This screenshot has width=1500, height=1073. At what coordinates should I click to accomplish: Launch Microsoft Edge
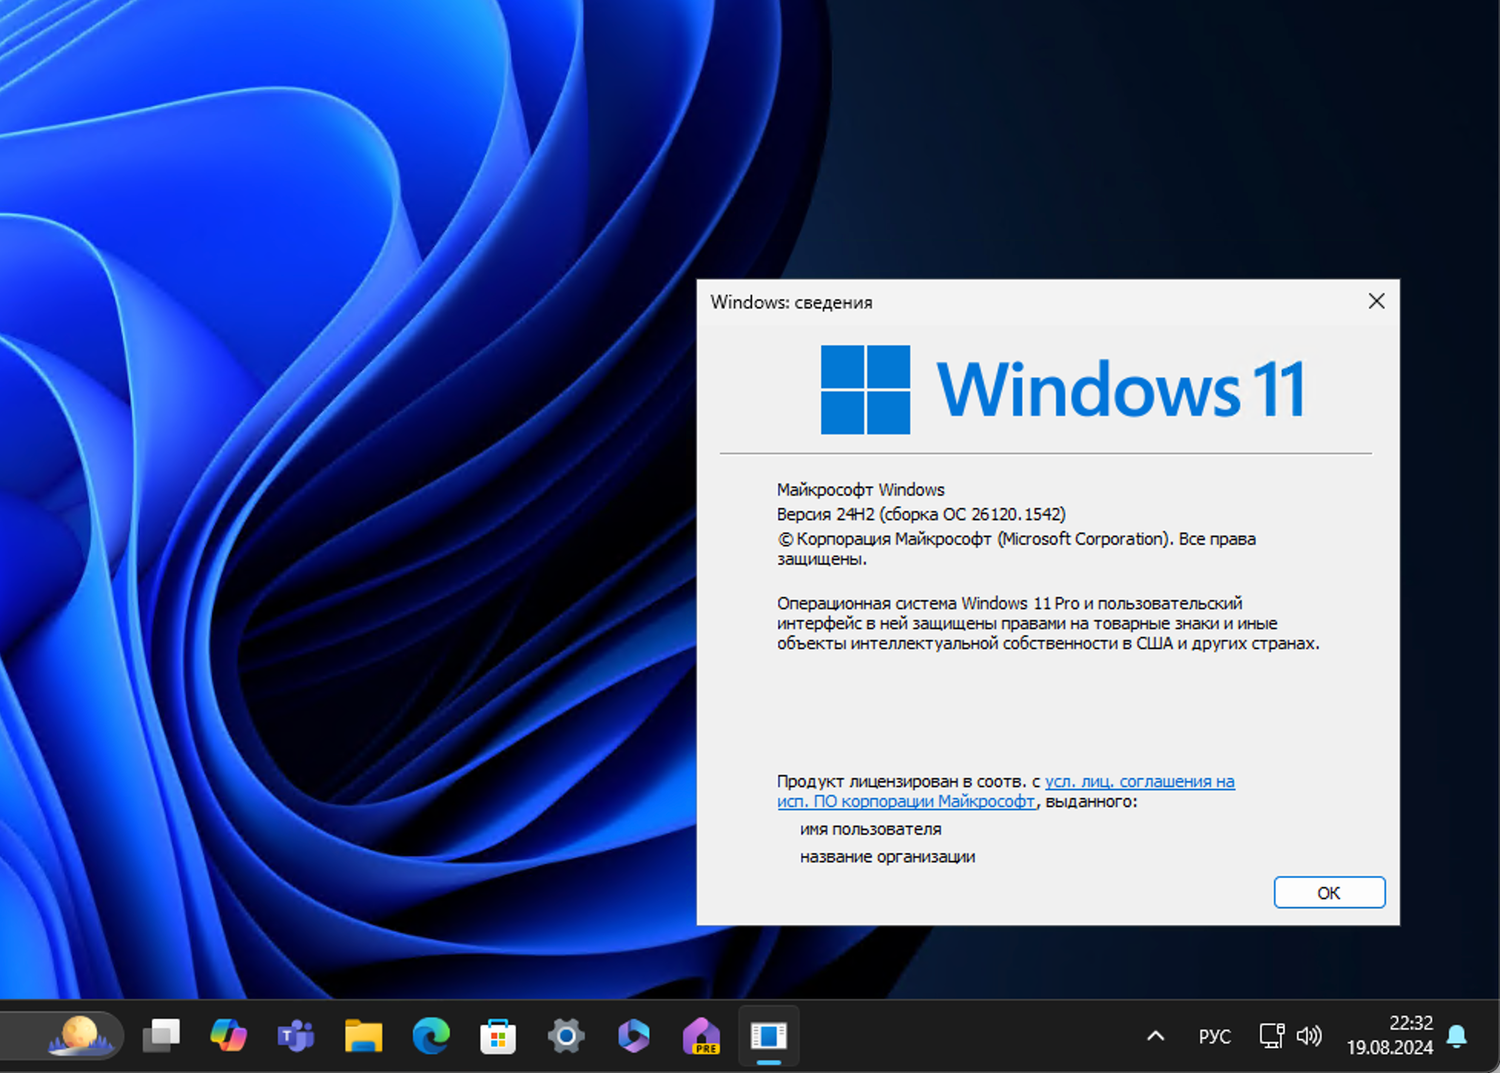click(x=431, y=1036)
